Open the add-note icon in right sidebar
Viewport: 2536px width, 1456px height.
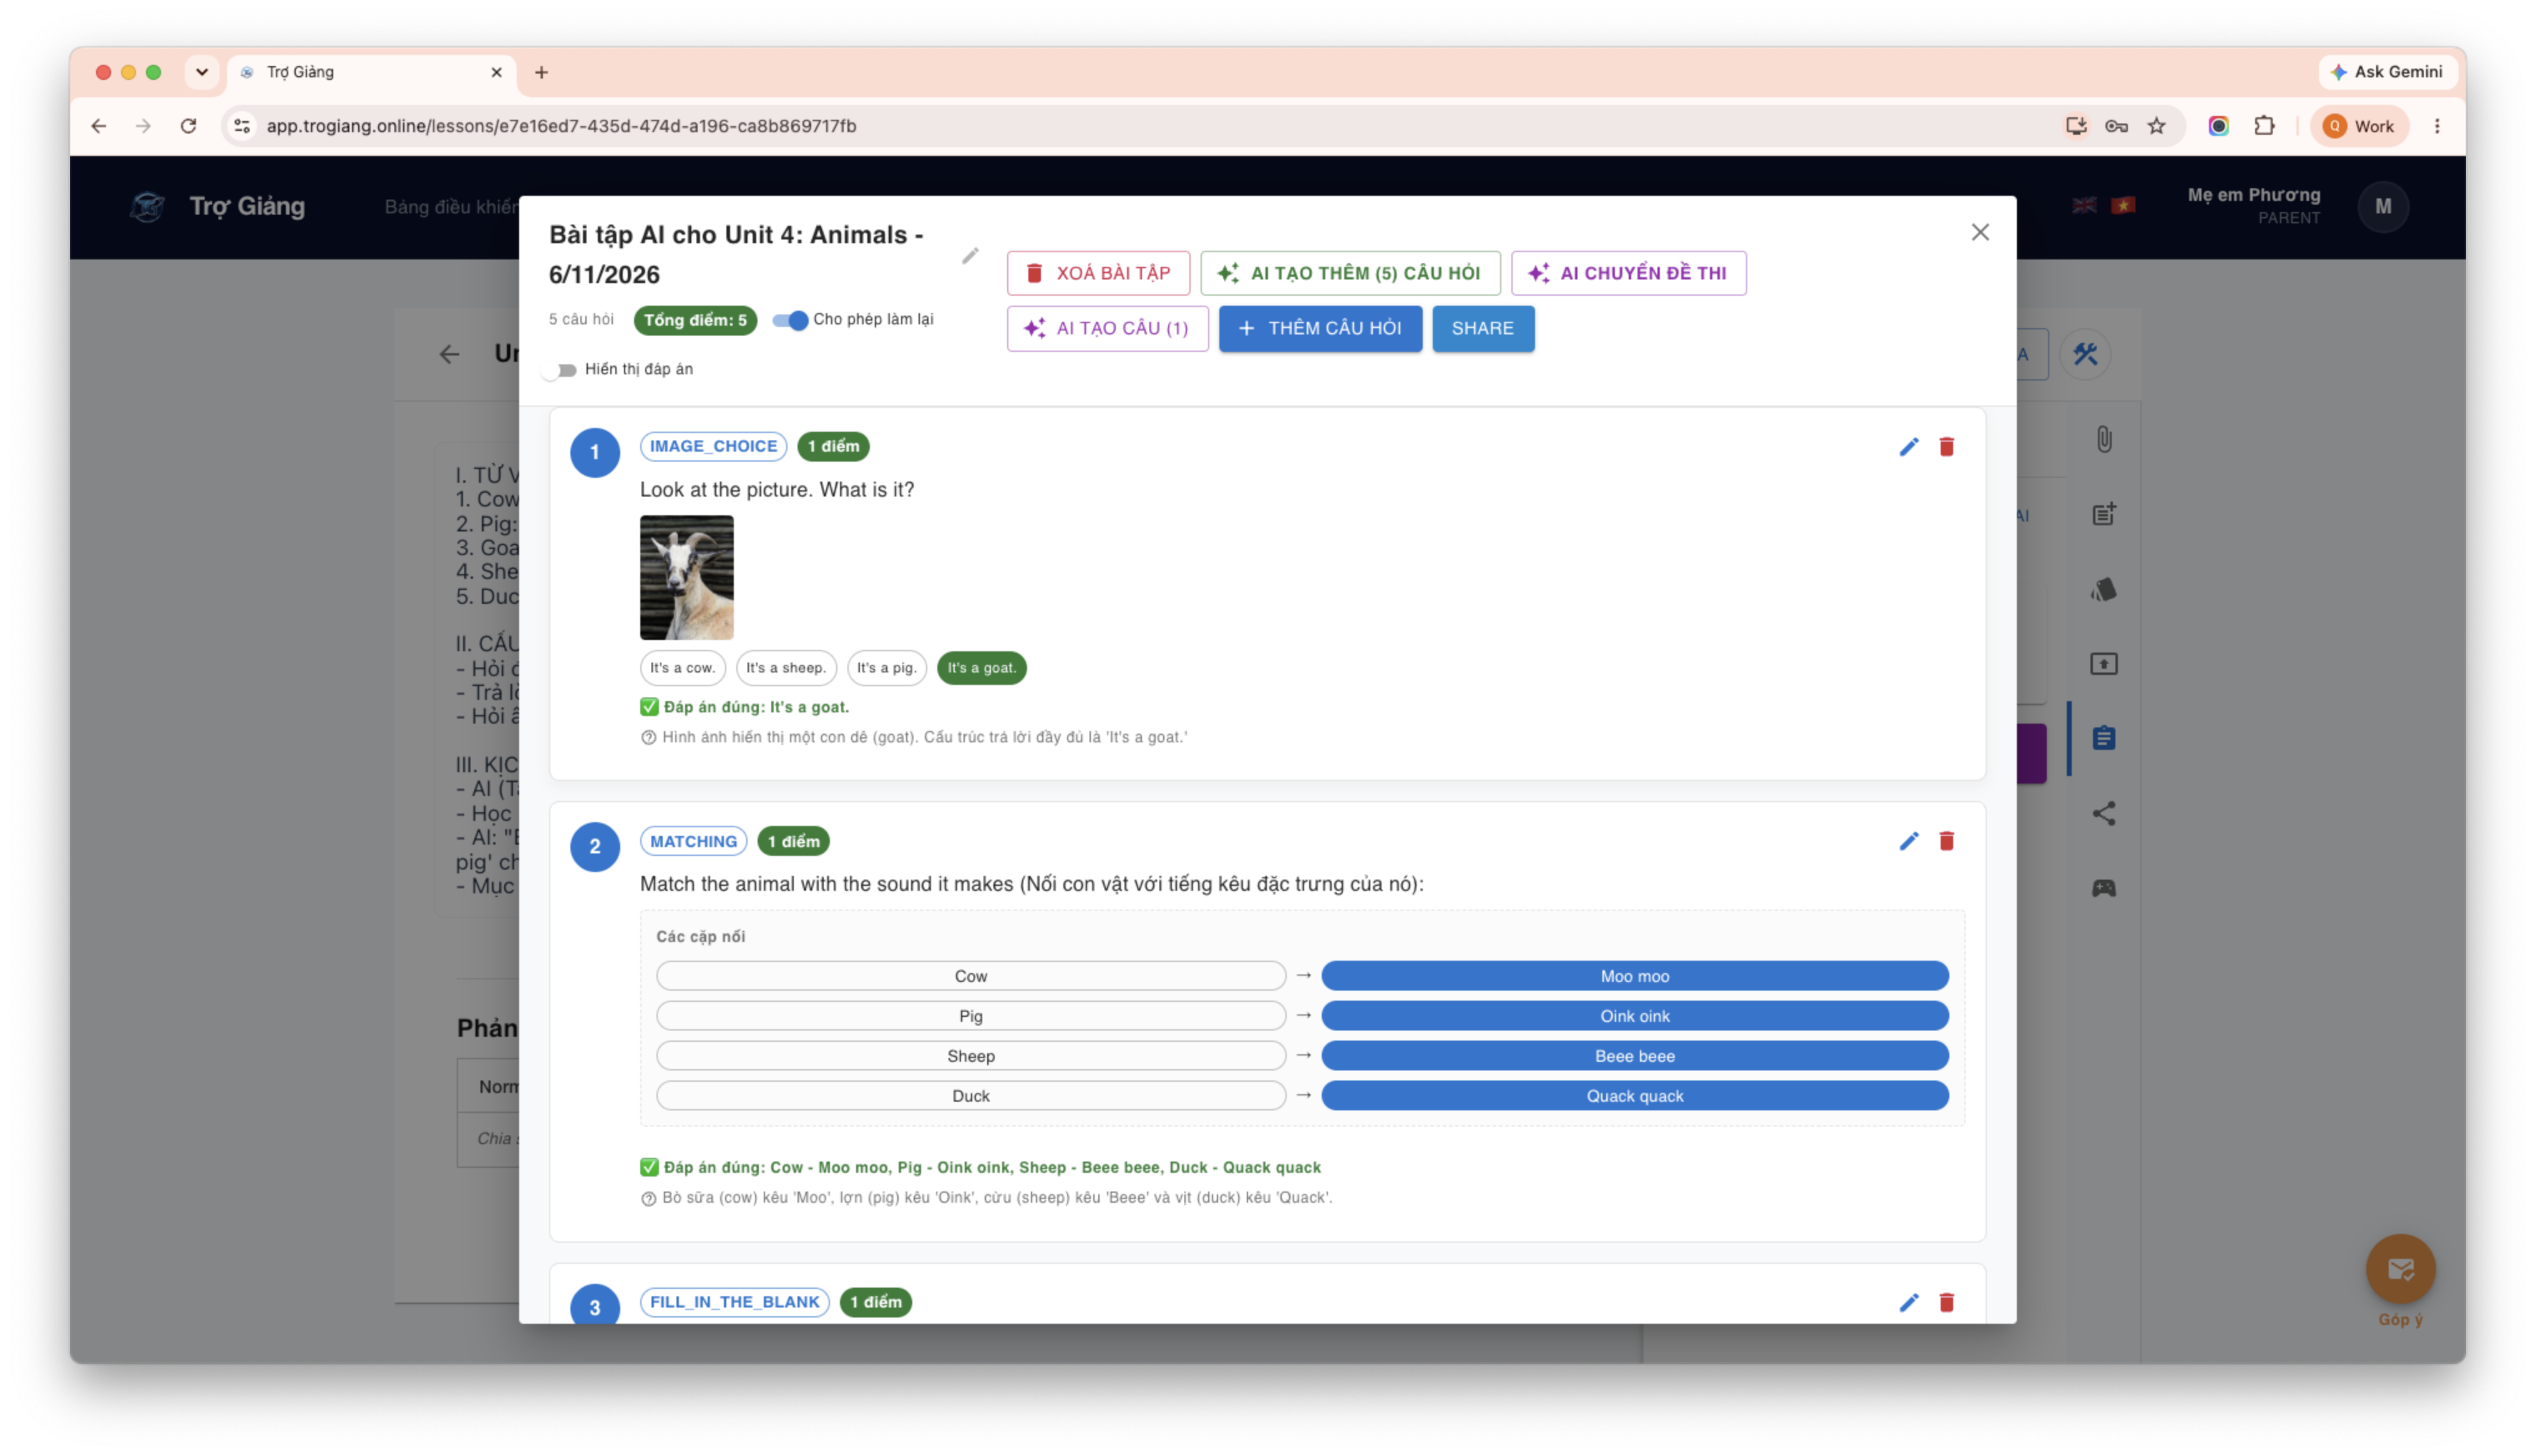click(x=2104, y=514)
